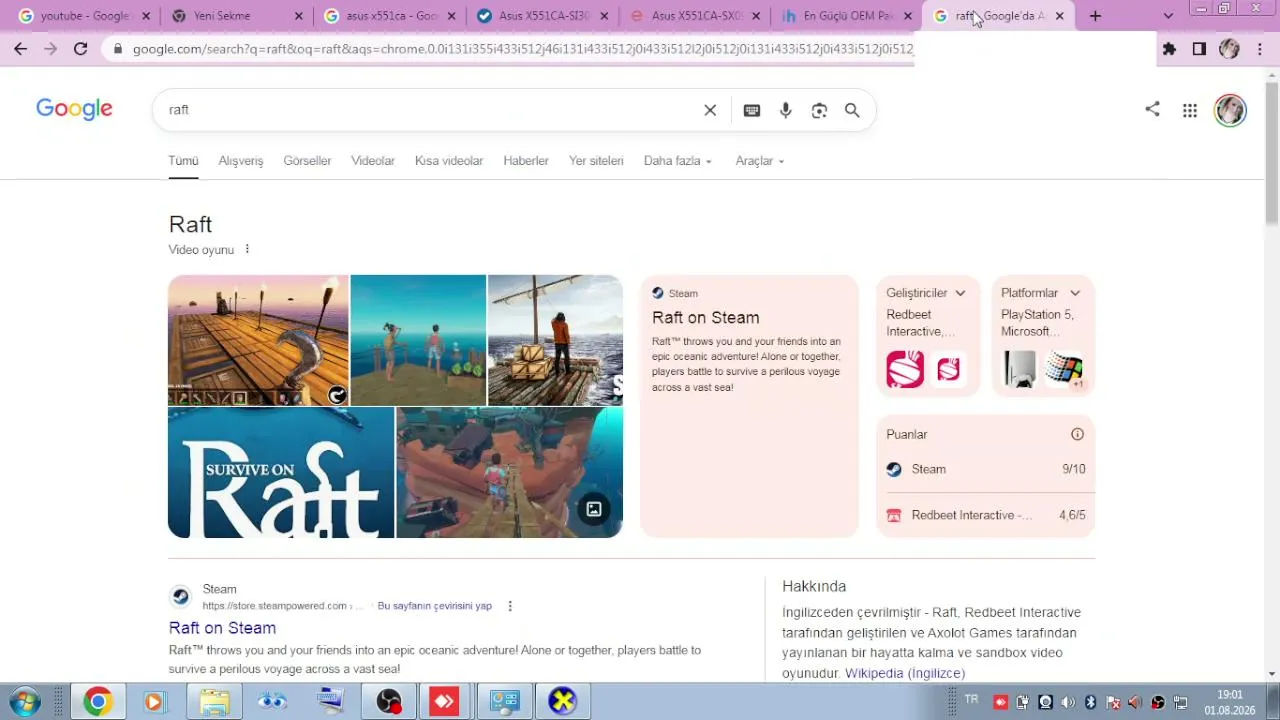Open Daha fazla dropdown
This screenshot has height=720, width=1280.
pos(678,161)
